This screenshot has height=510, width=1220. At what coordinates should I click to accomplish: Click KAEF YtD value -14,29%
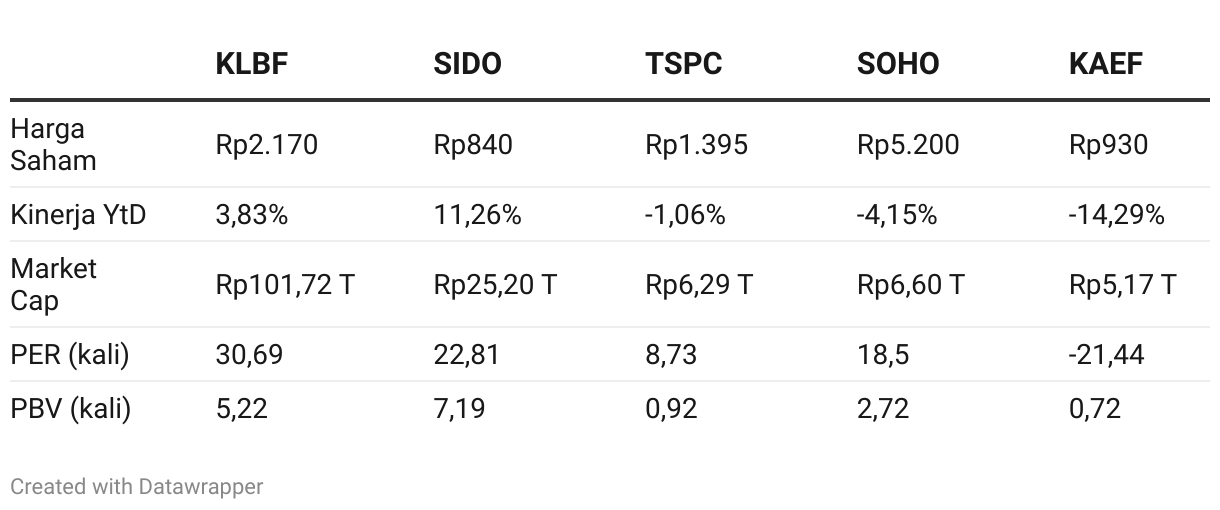point(1117,214)
